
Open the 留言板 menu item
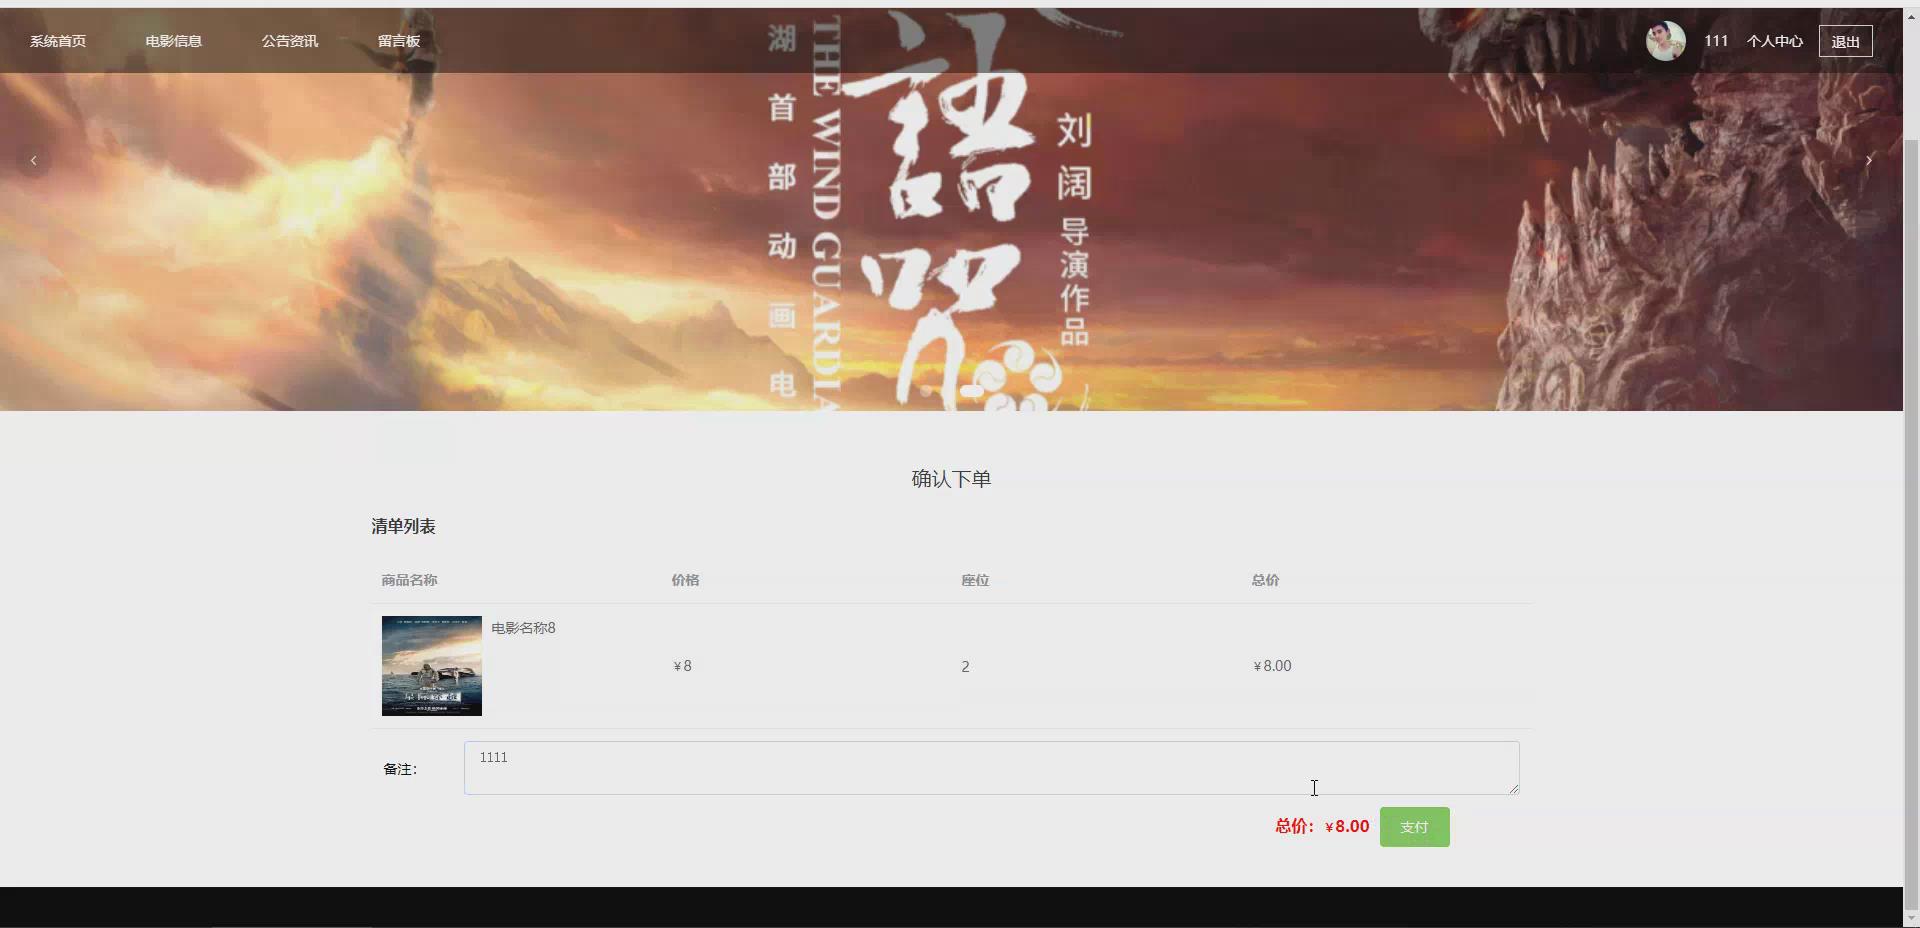[398, 41]
